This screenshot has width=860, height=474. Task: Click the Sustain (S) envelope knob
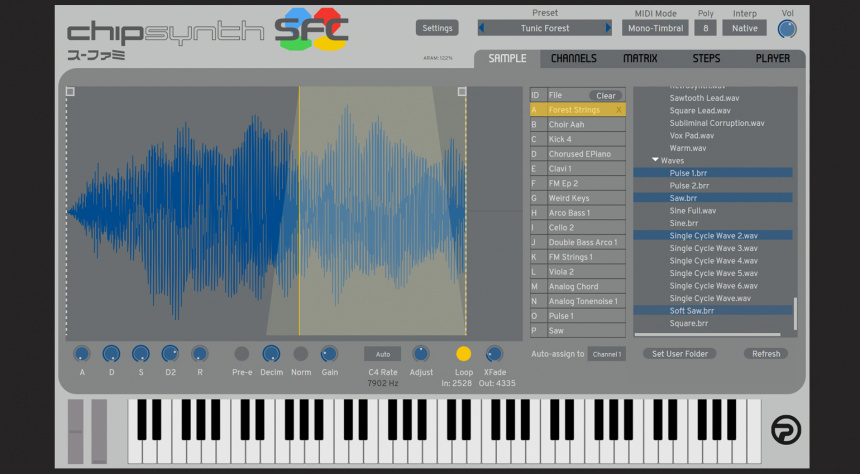point(141,354)
